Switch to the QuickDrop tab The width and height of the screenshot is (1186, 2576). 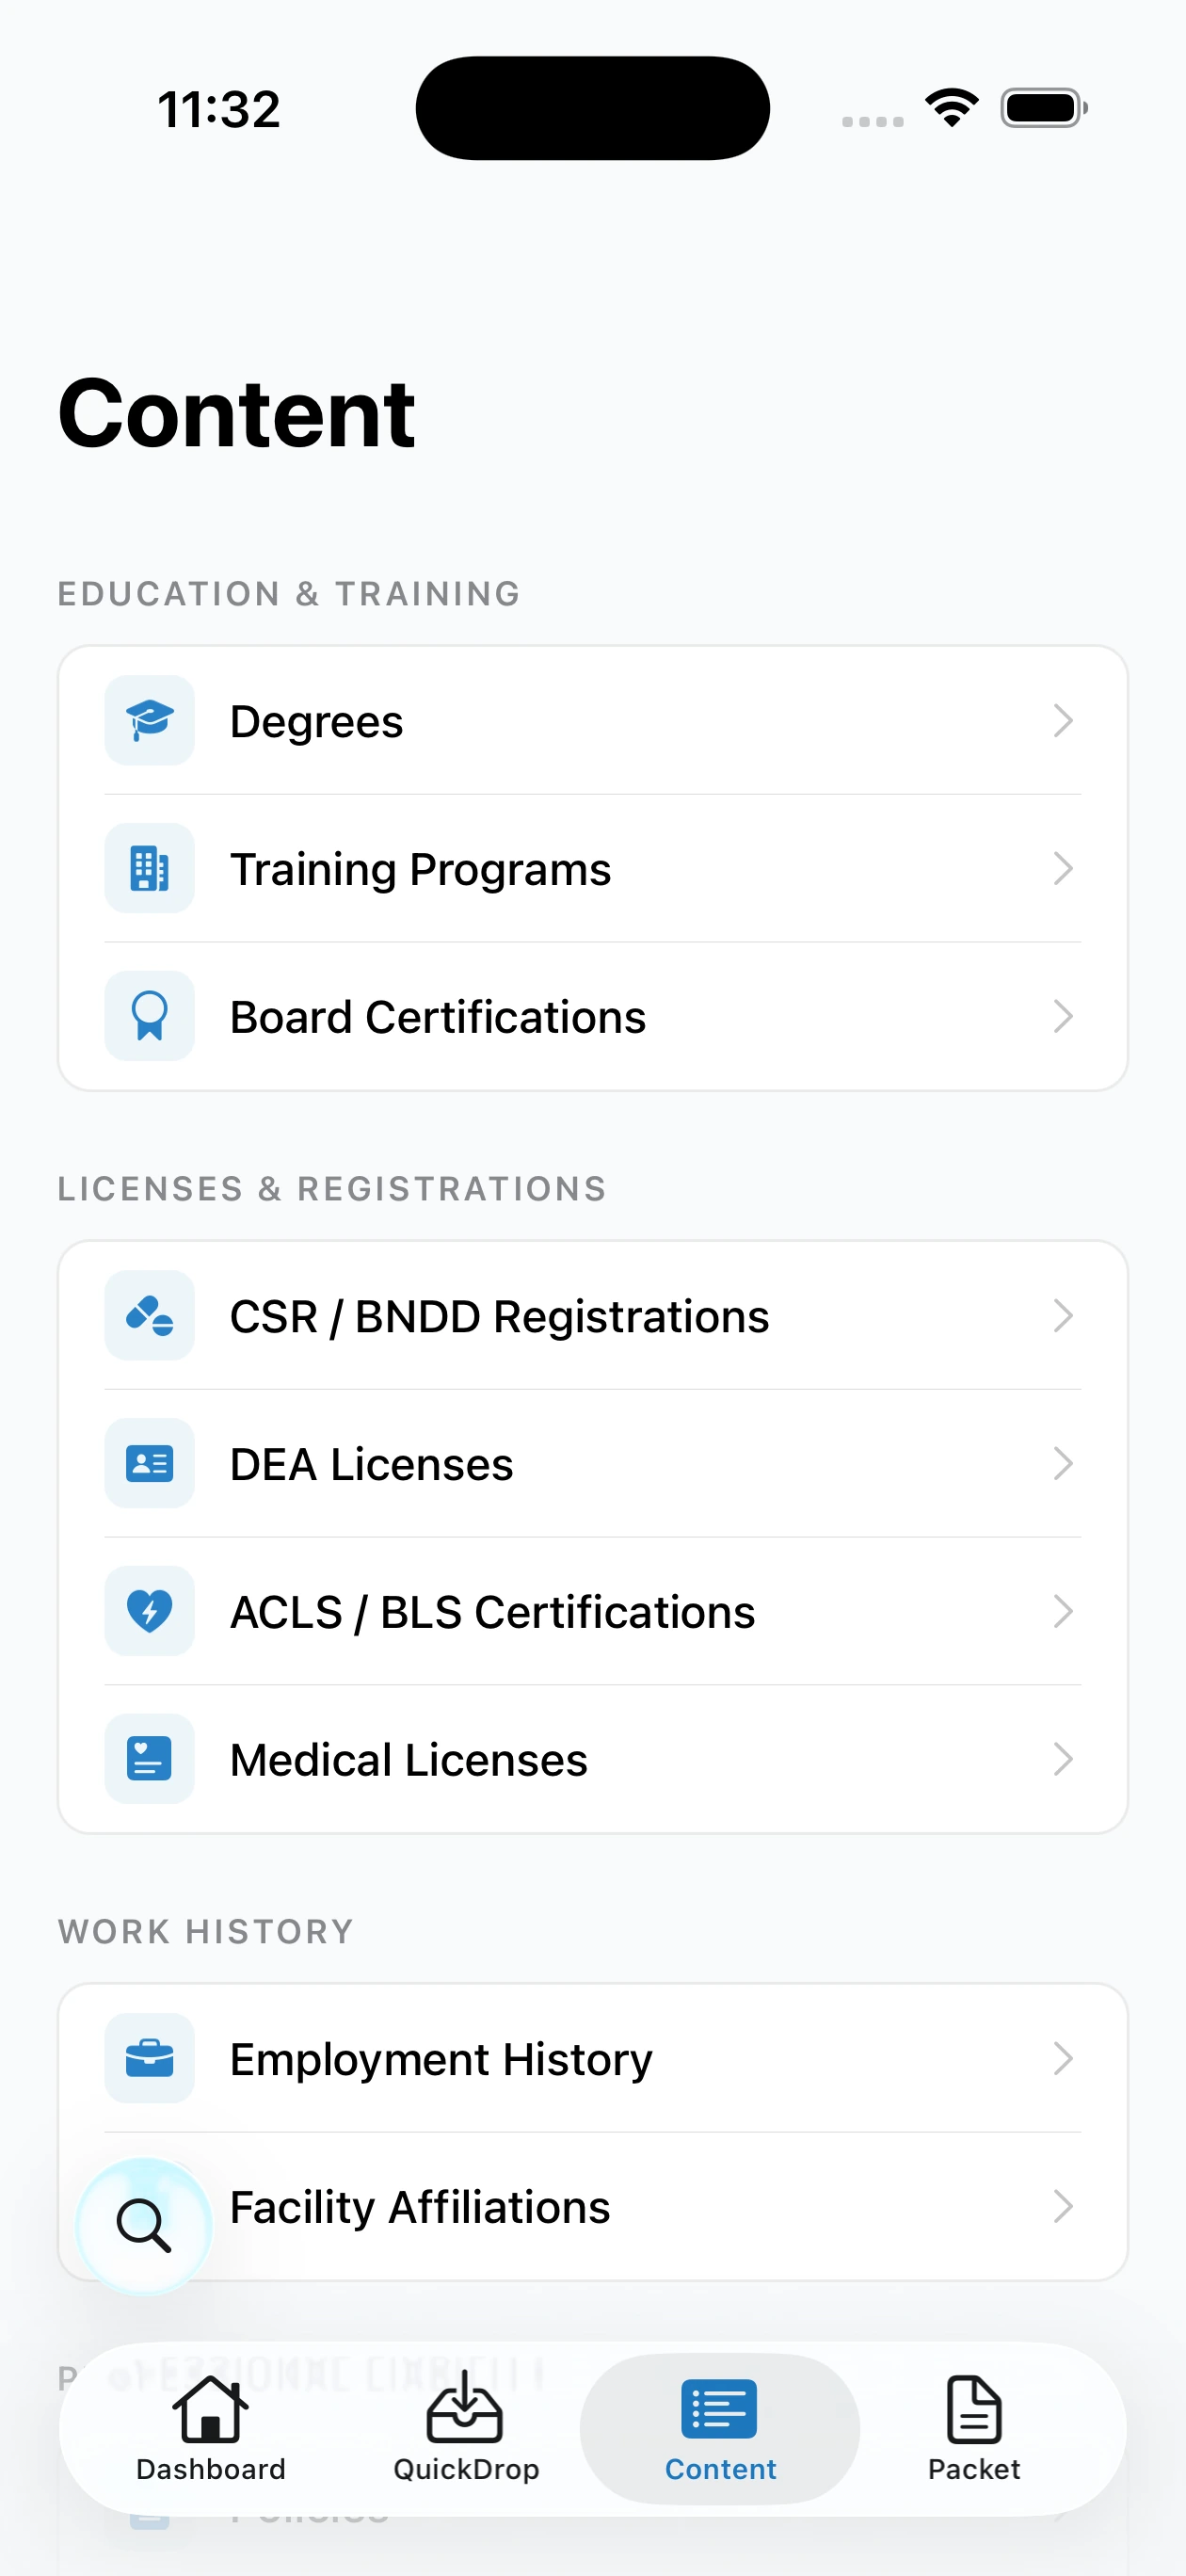(465, 2428)
